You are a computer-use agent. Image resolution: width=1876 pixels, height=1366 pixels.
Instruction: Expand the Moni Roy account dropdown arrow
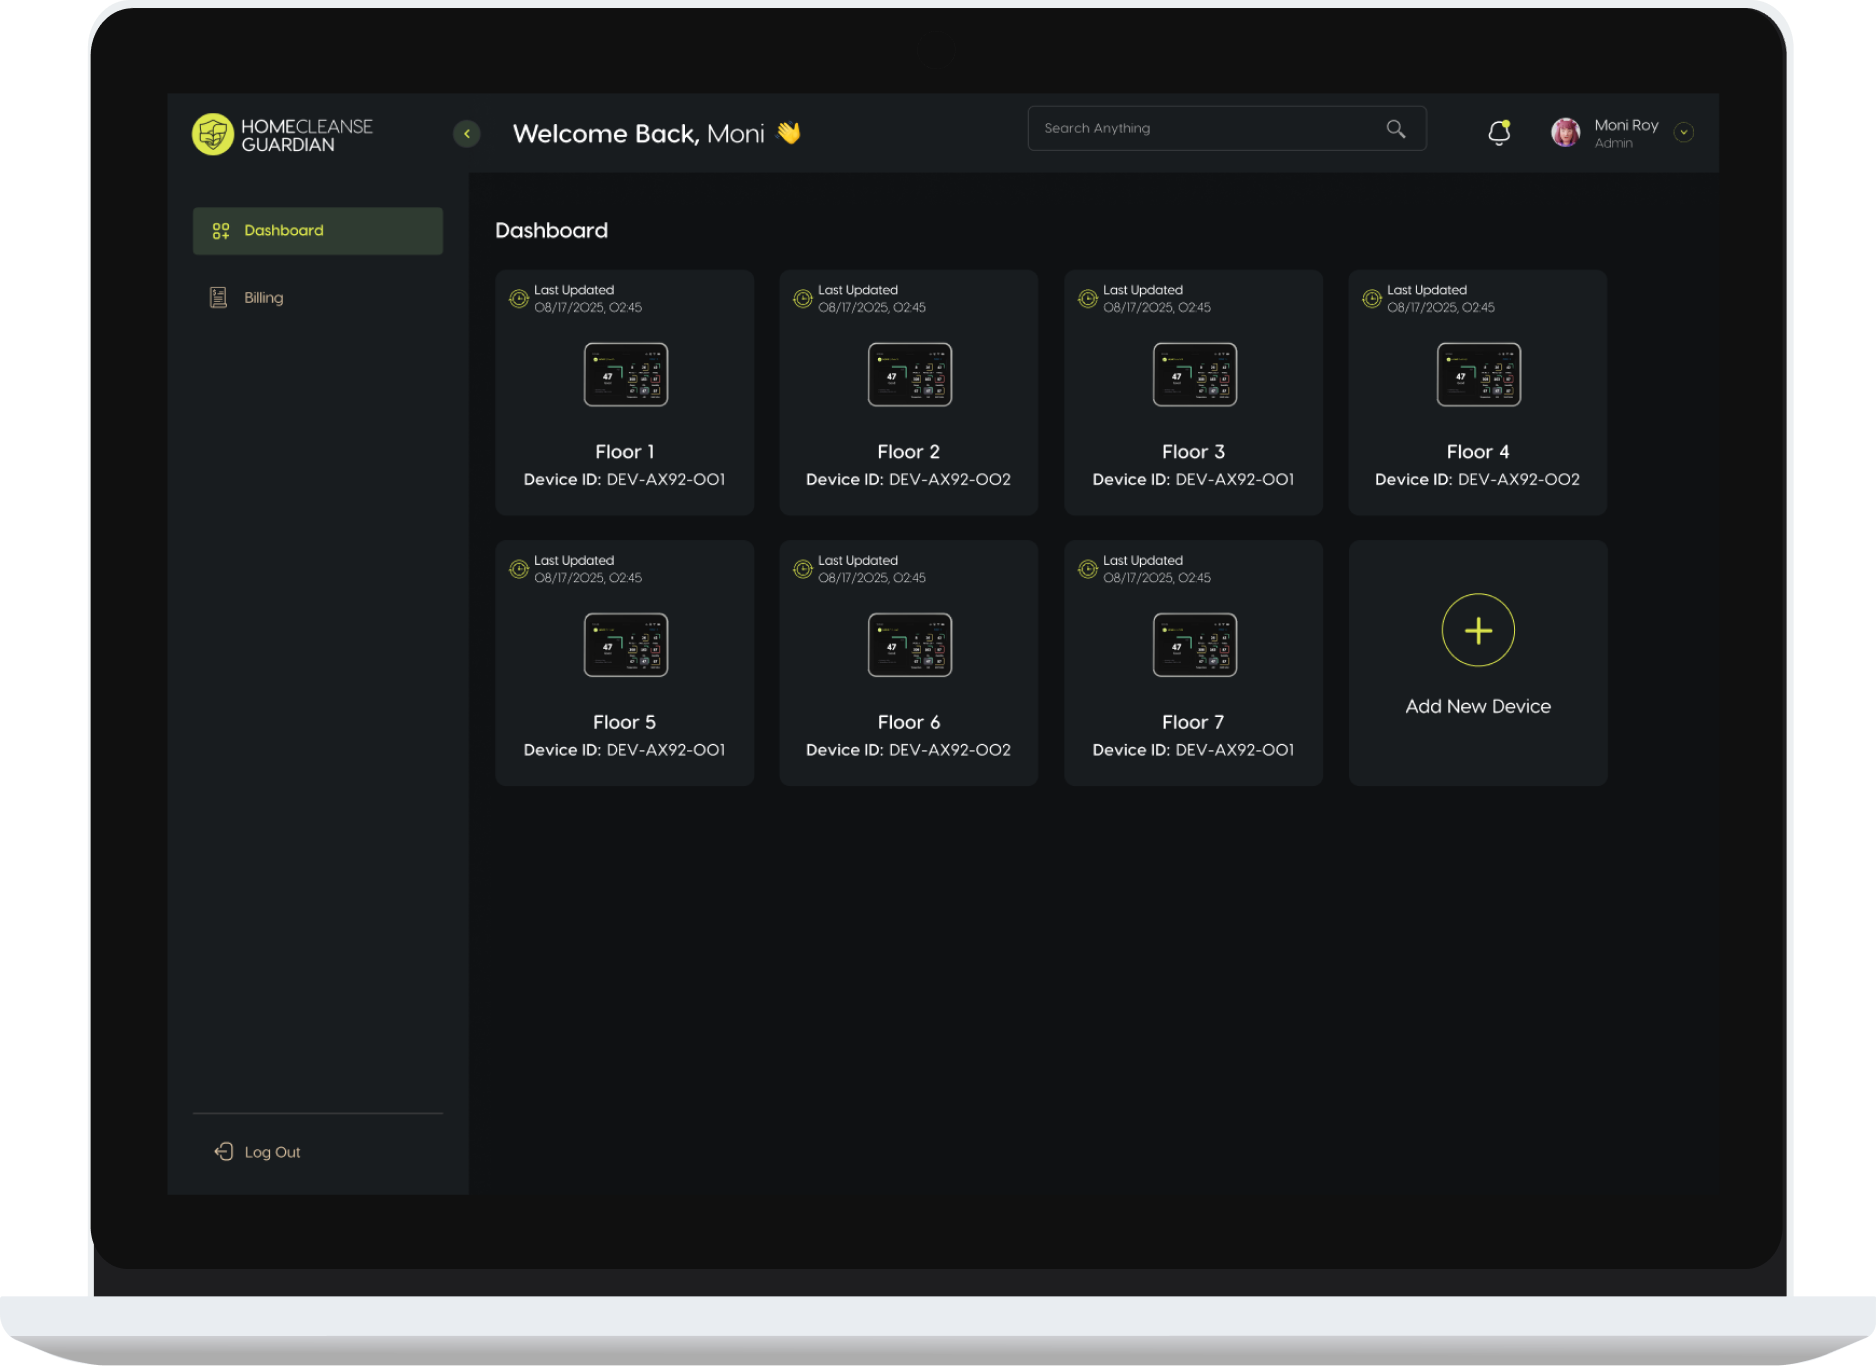(1684, 133)
